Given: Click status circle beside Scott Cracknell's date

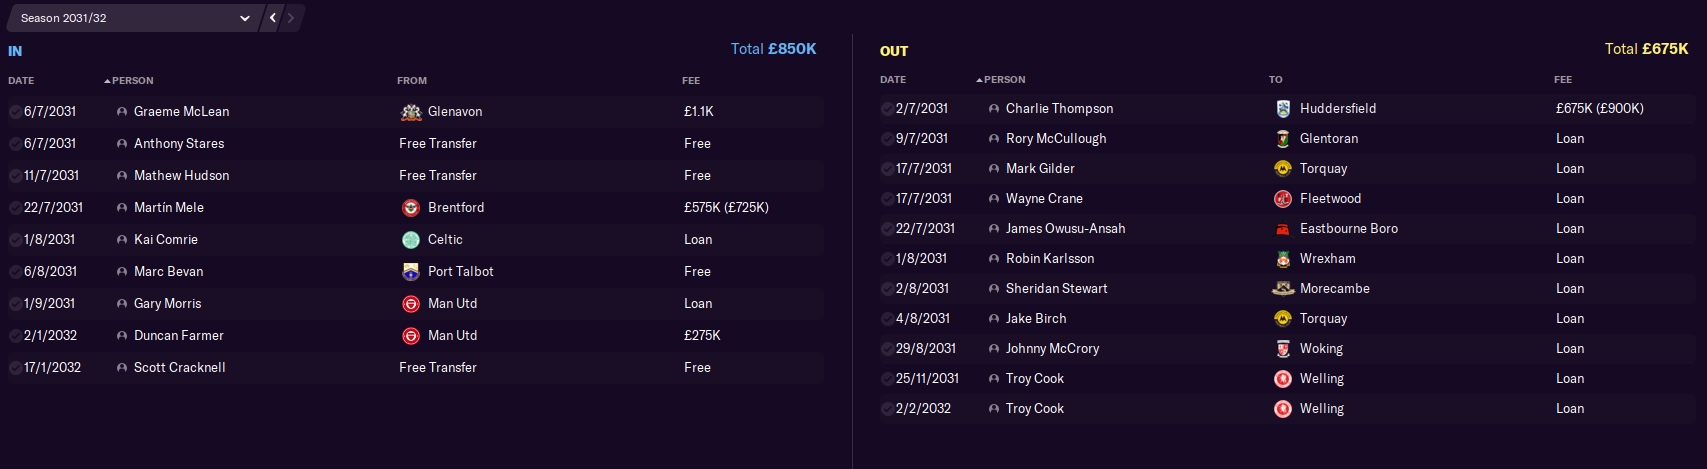Looking at the screenshot, I should pos(15,368).
